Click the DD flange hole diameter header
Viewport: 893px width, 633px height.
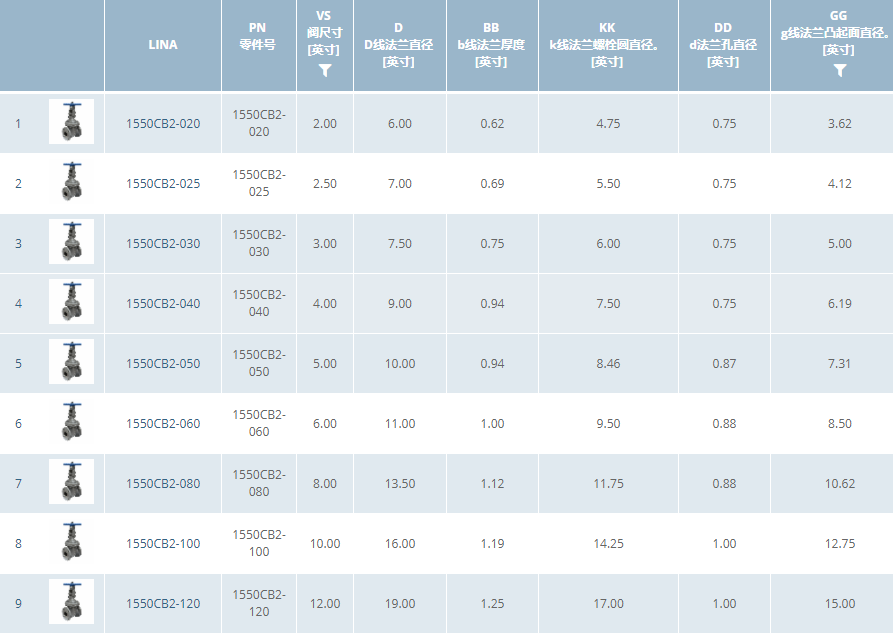click(723, 44)
